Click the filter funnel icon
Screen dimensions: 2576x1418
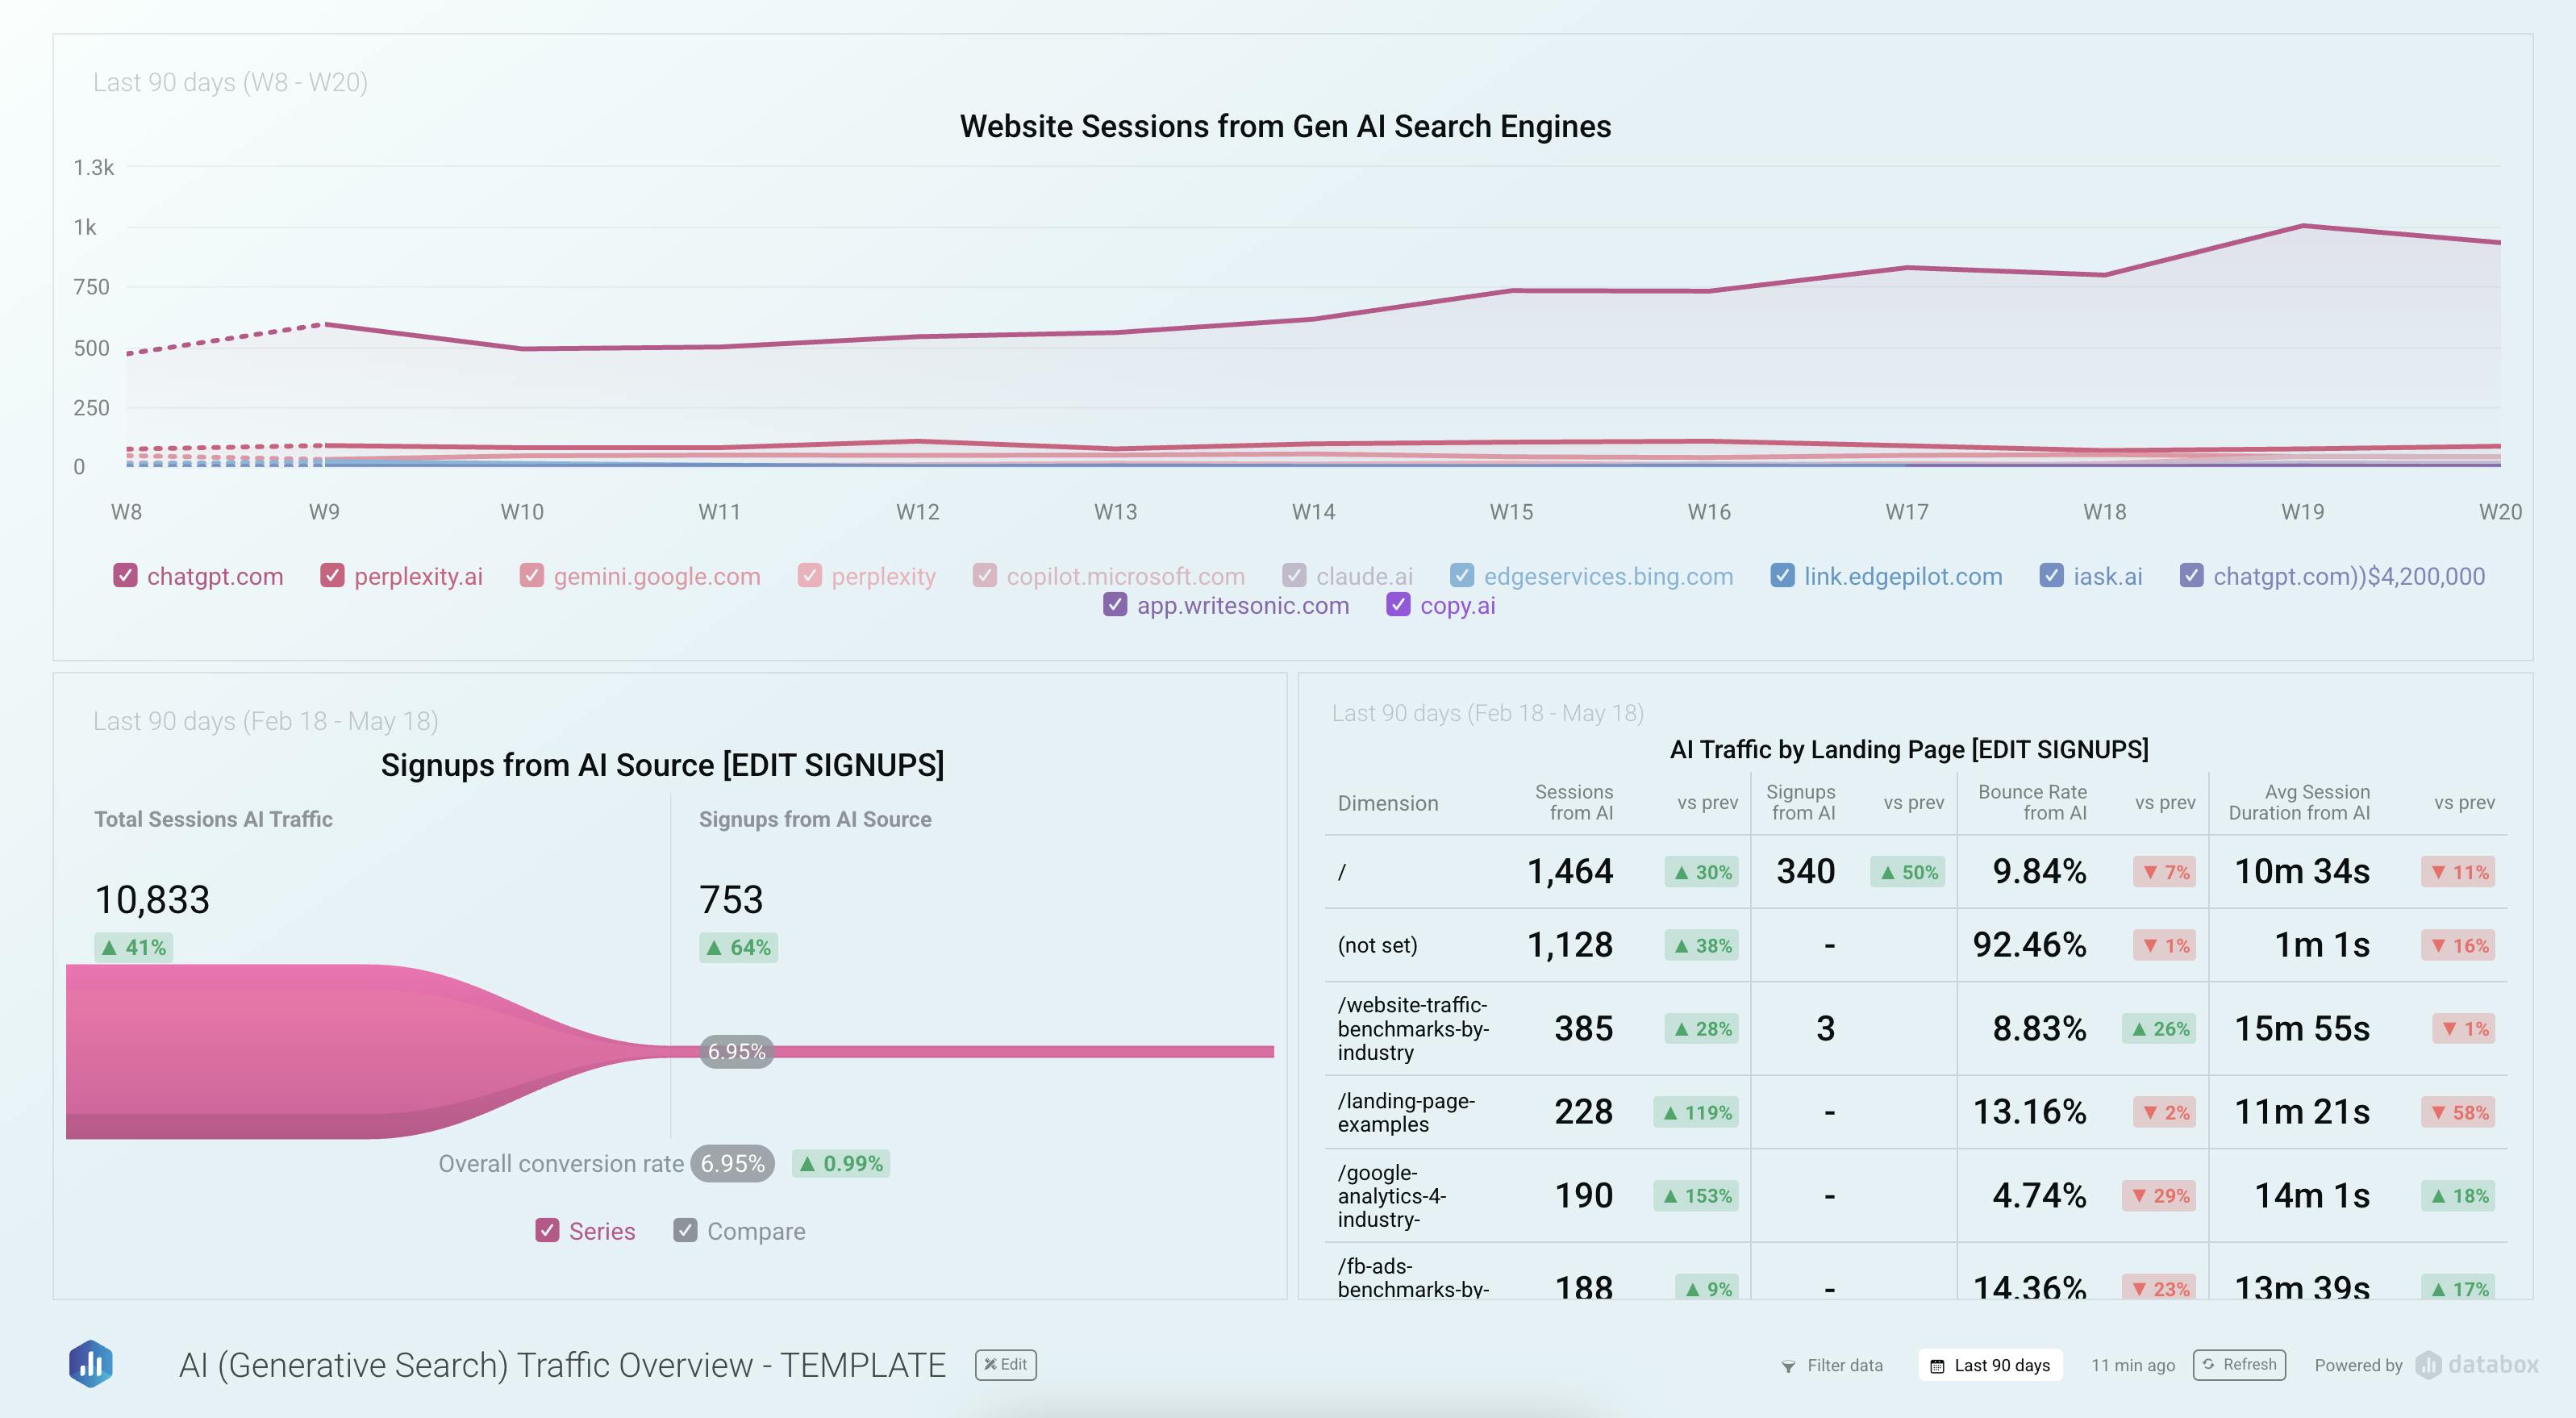(x=1788, y=1366)
